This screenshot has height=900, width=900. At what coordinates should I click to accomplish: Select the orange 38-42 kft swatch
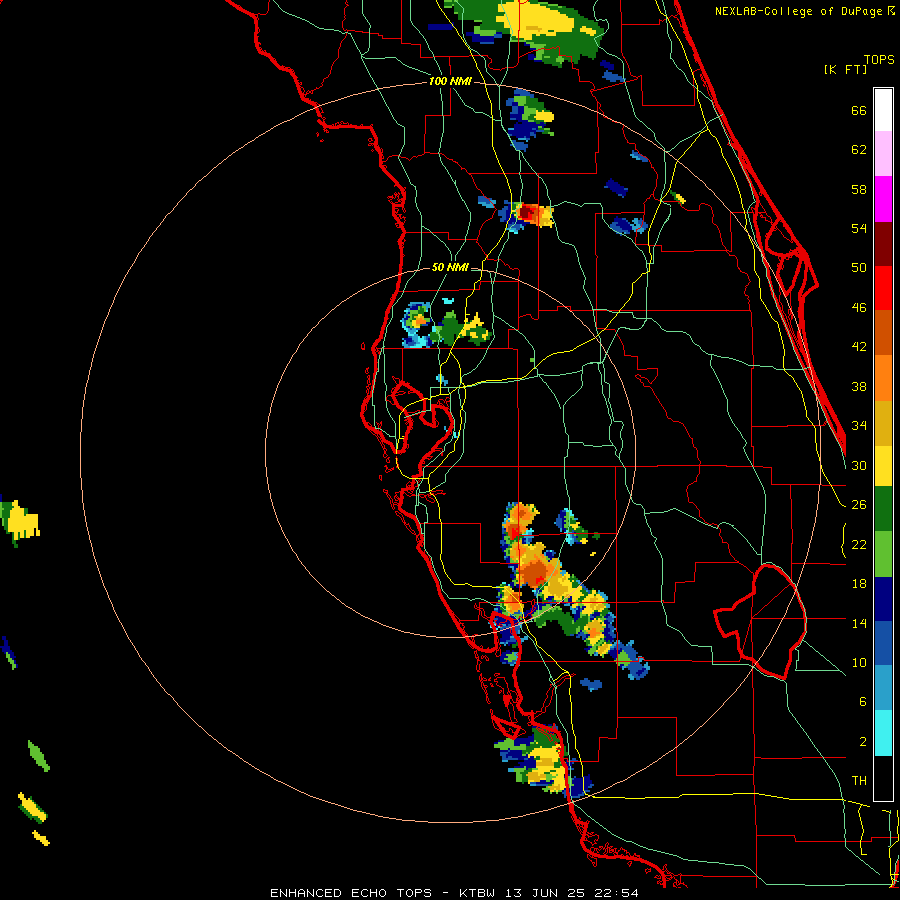coord(883,378)
